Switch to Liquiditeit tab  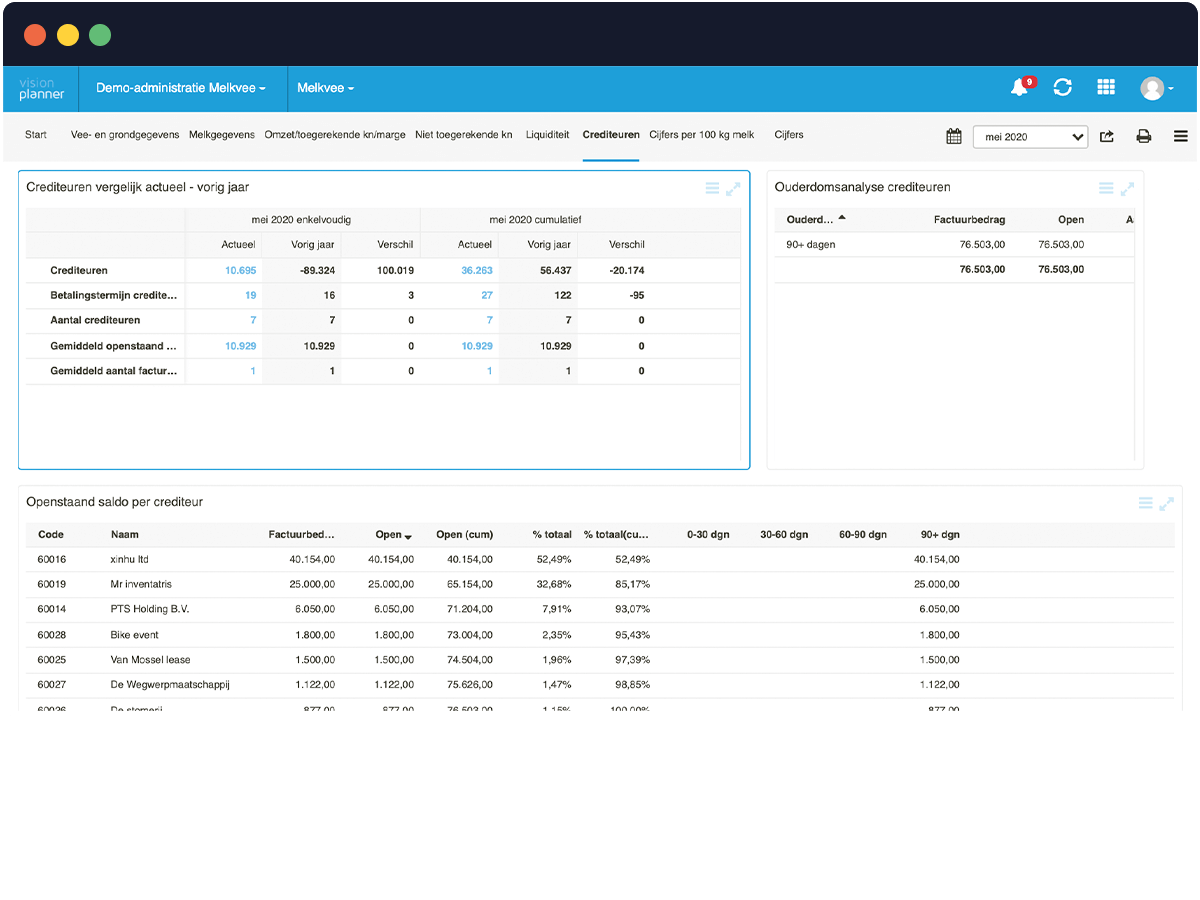click(548, 134)
